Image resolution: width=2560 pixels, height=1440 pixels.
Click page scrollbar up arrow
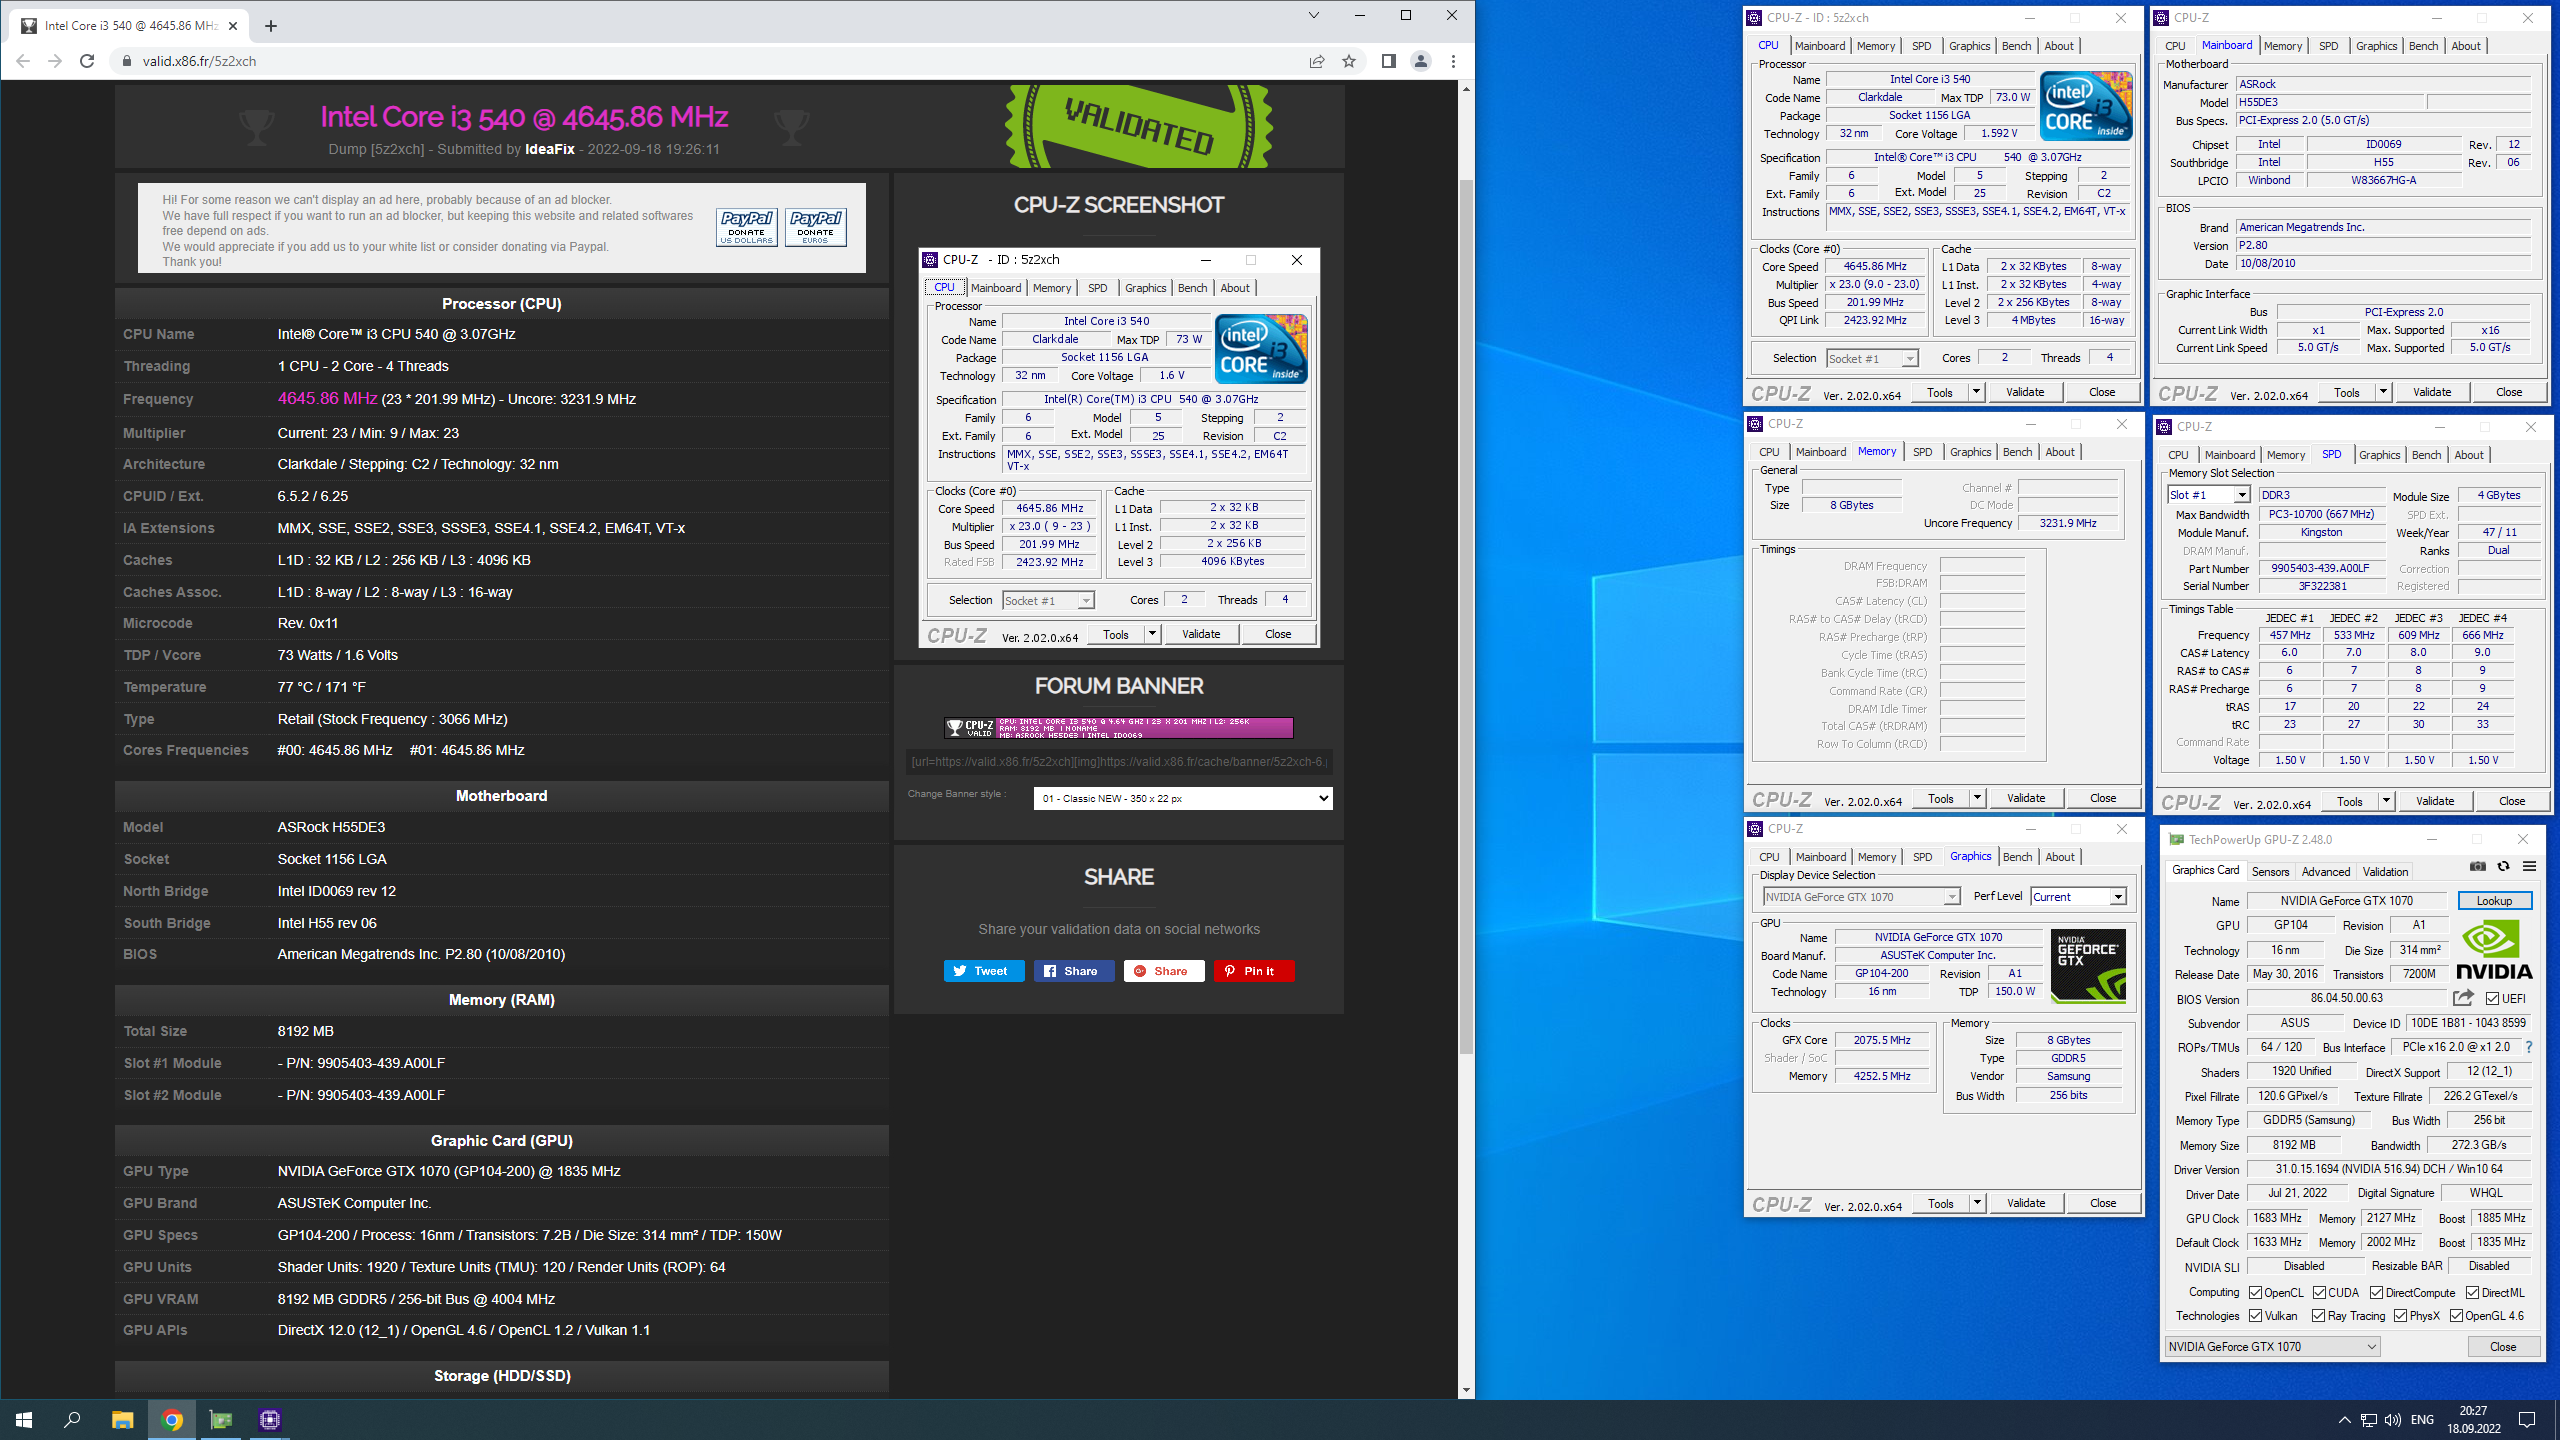pos(1466,89)
